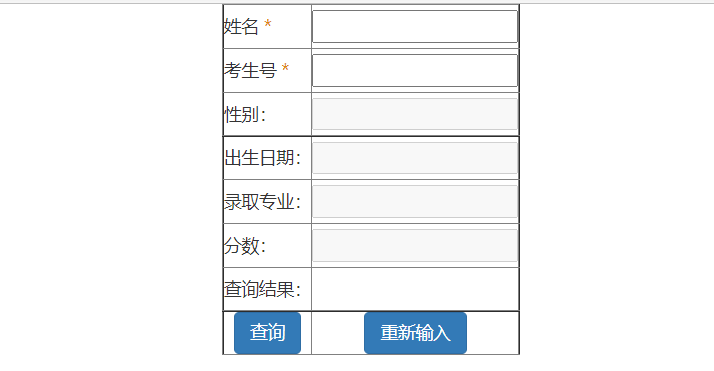Click the greyed 分数 field
Viewport: 714px width, 371px height.
pyautogui.click(x=415, y=246)
